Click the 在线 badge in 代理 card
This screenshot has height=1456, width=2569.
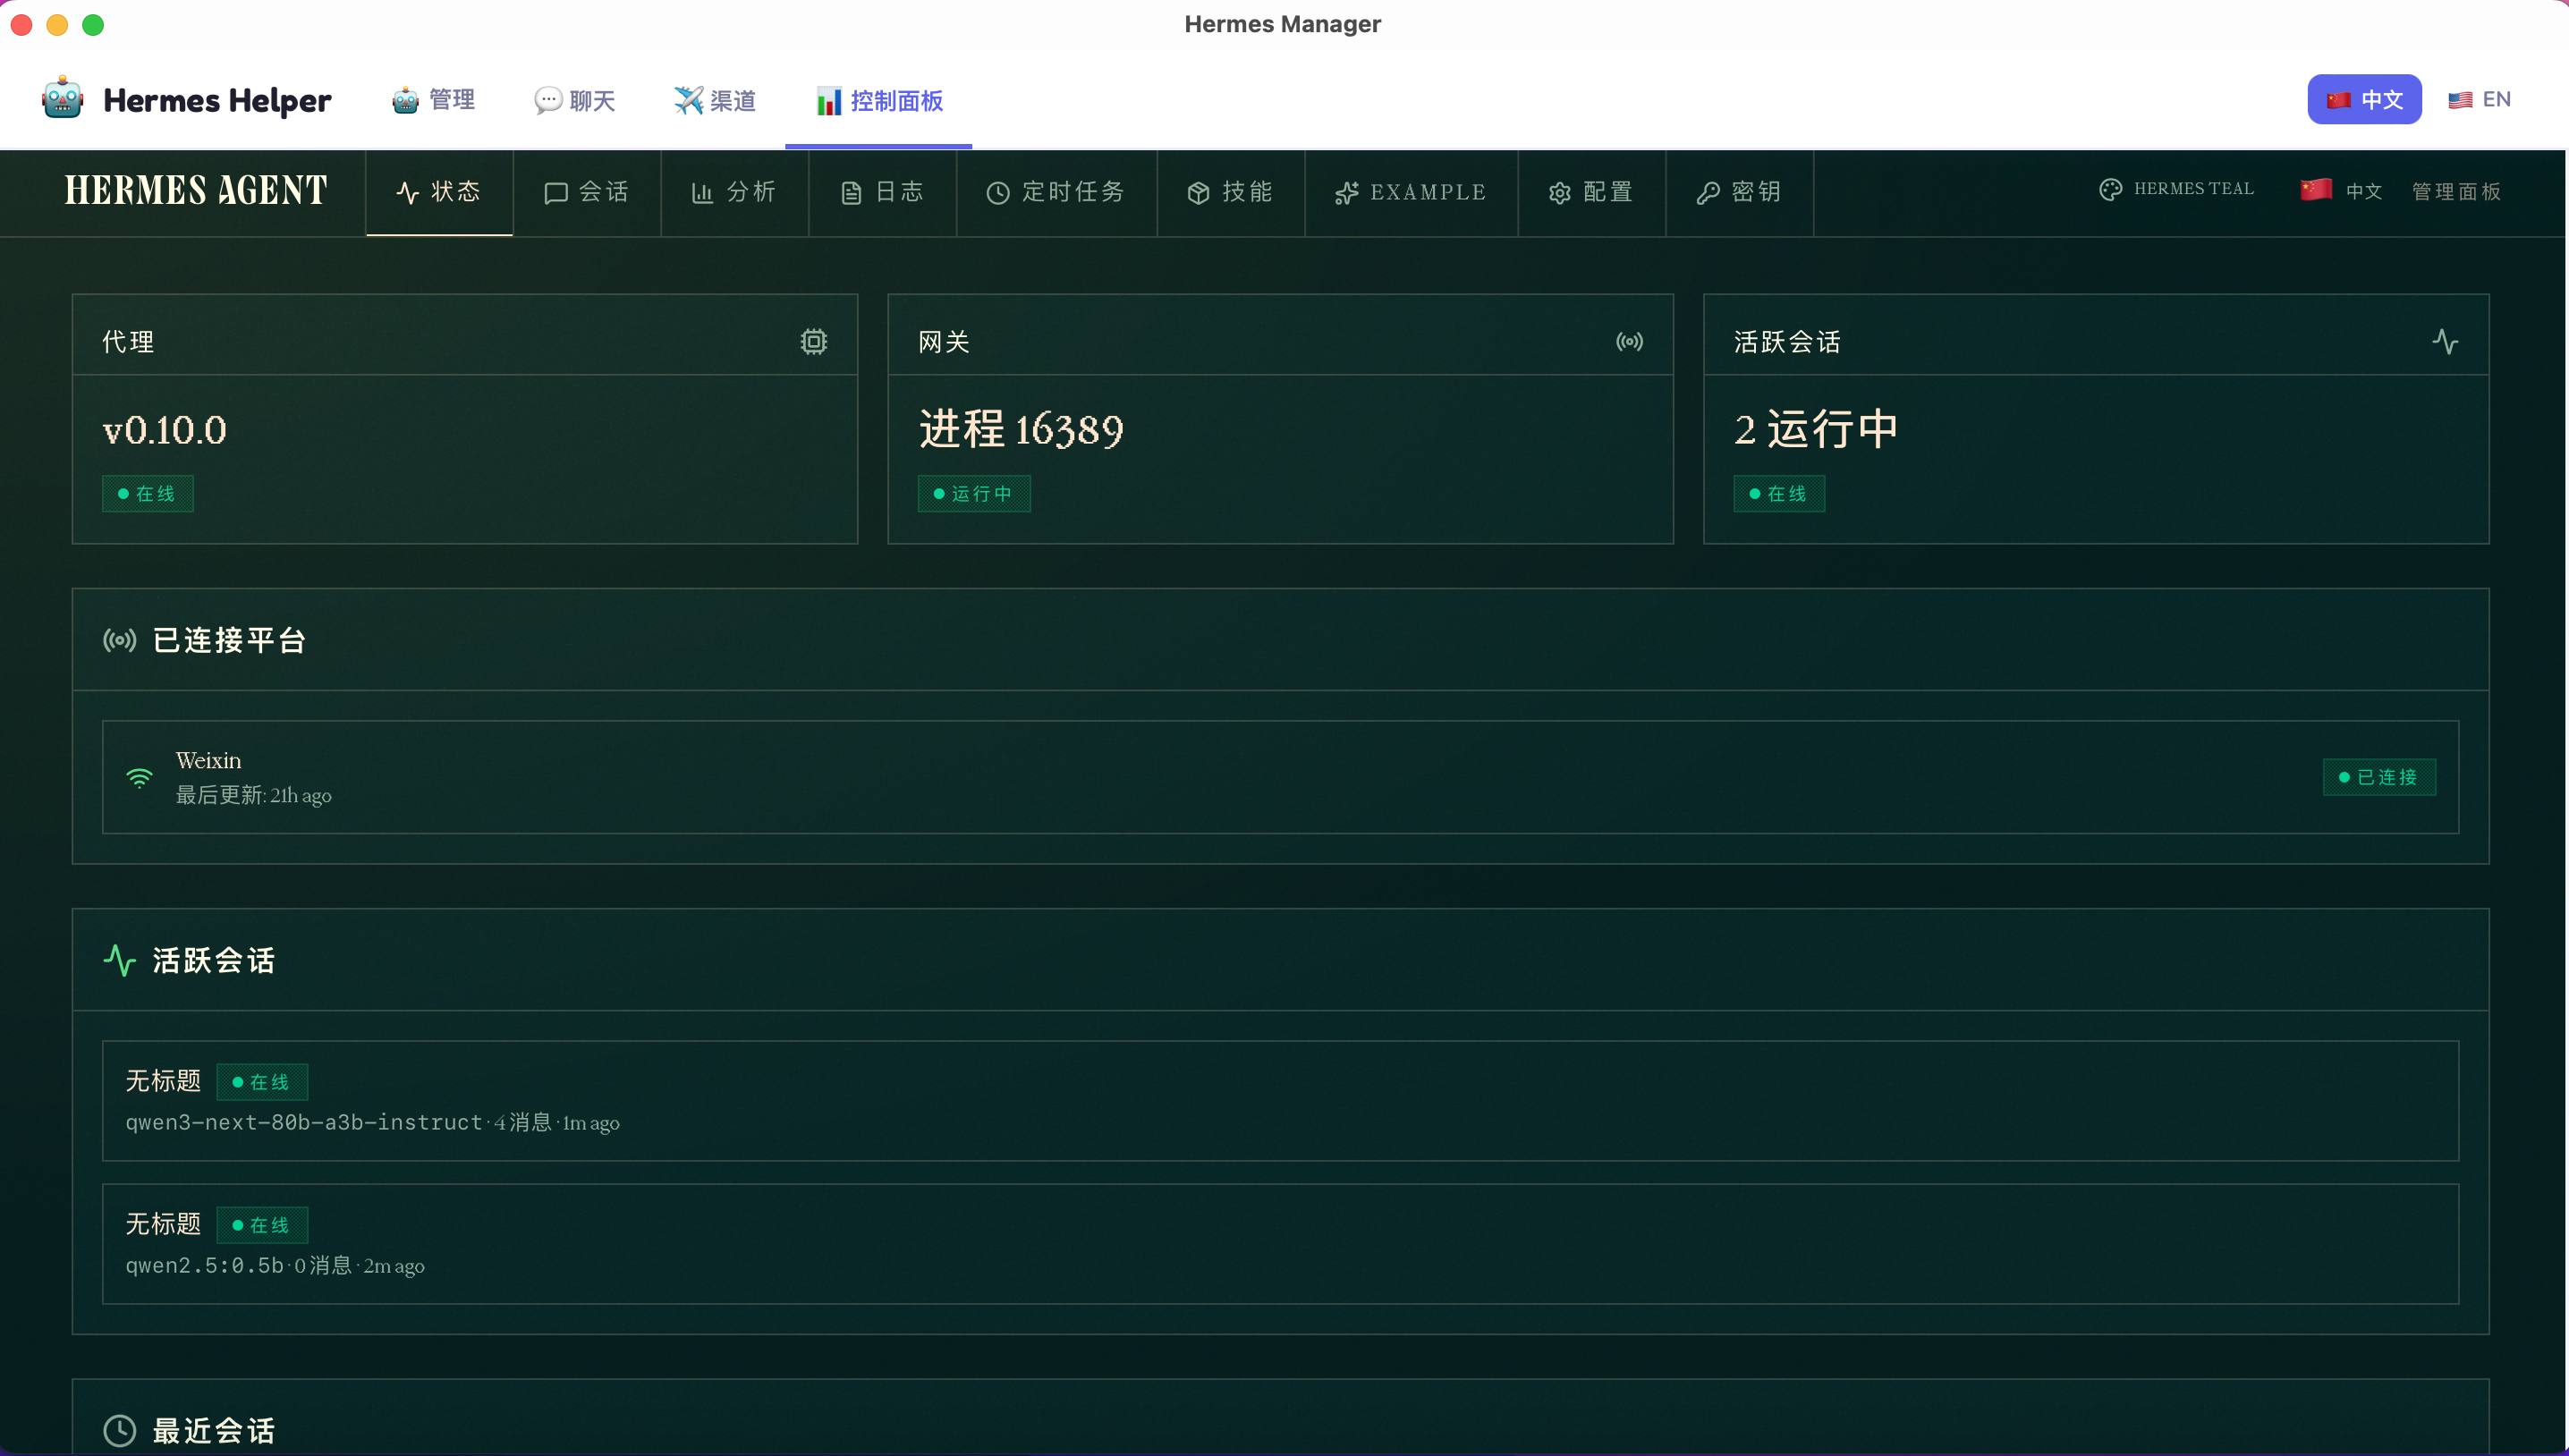coord(148,494)
